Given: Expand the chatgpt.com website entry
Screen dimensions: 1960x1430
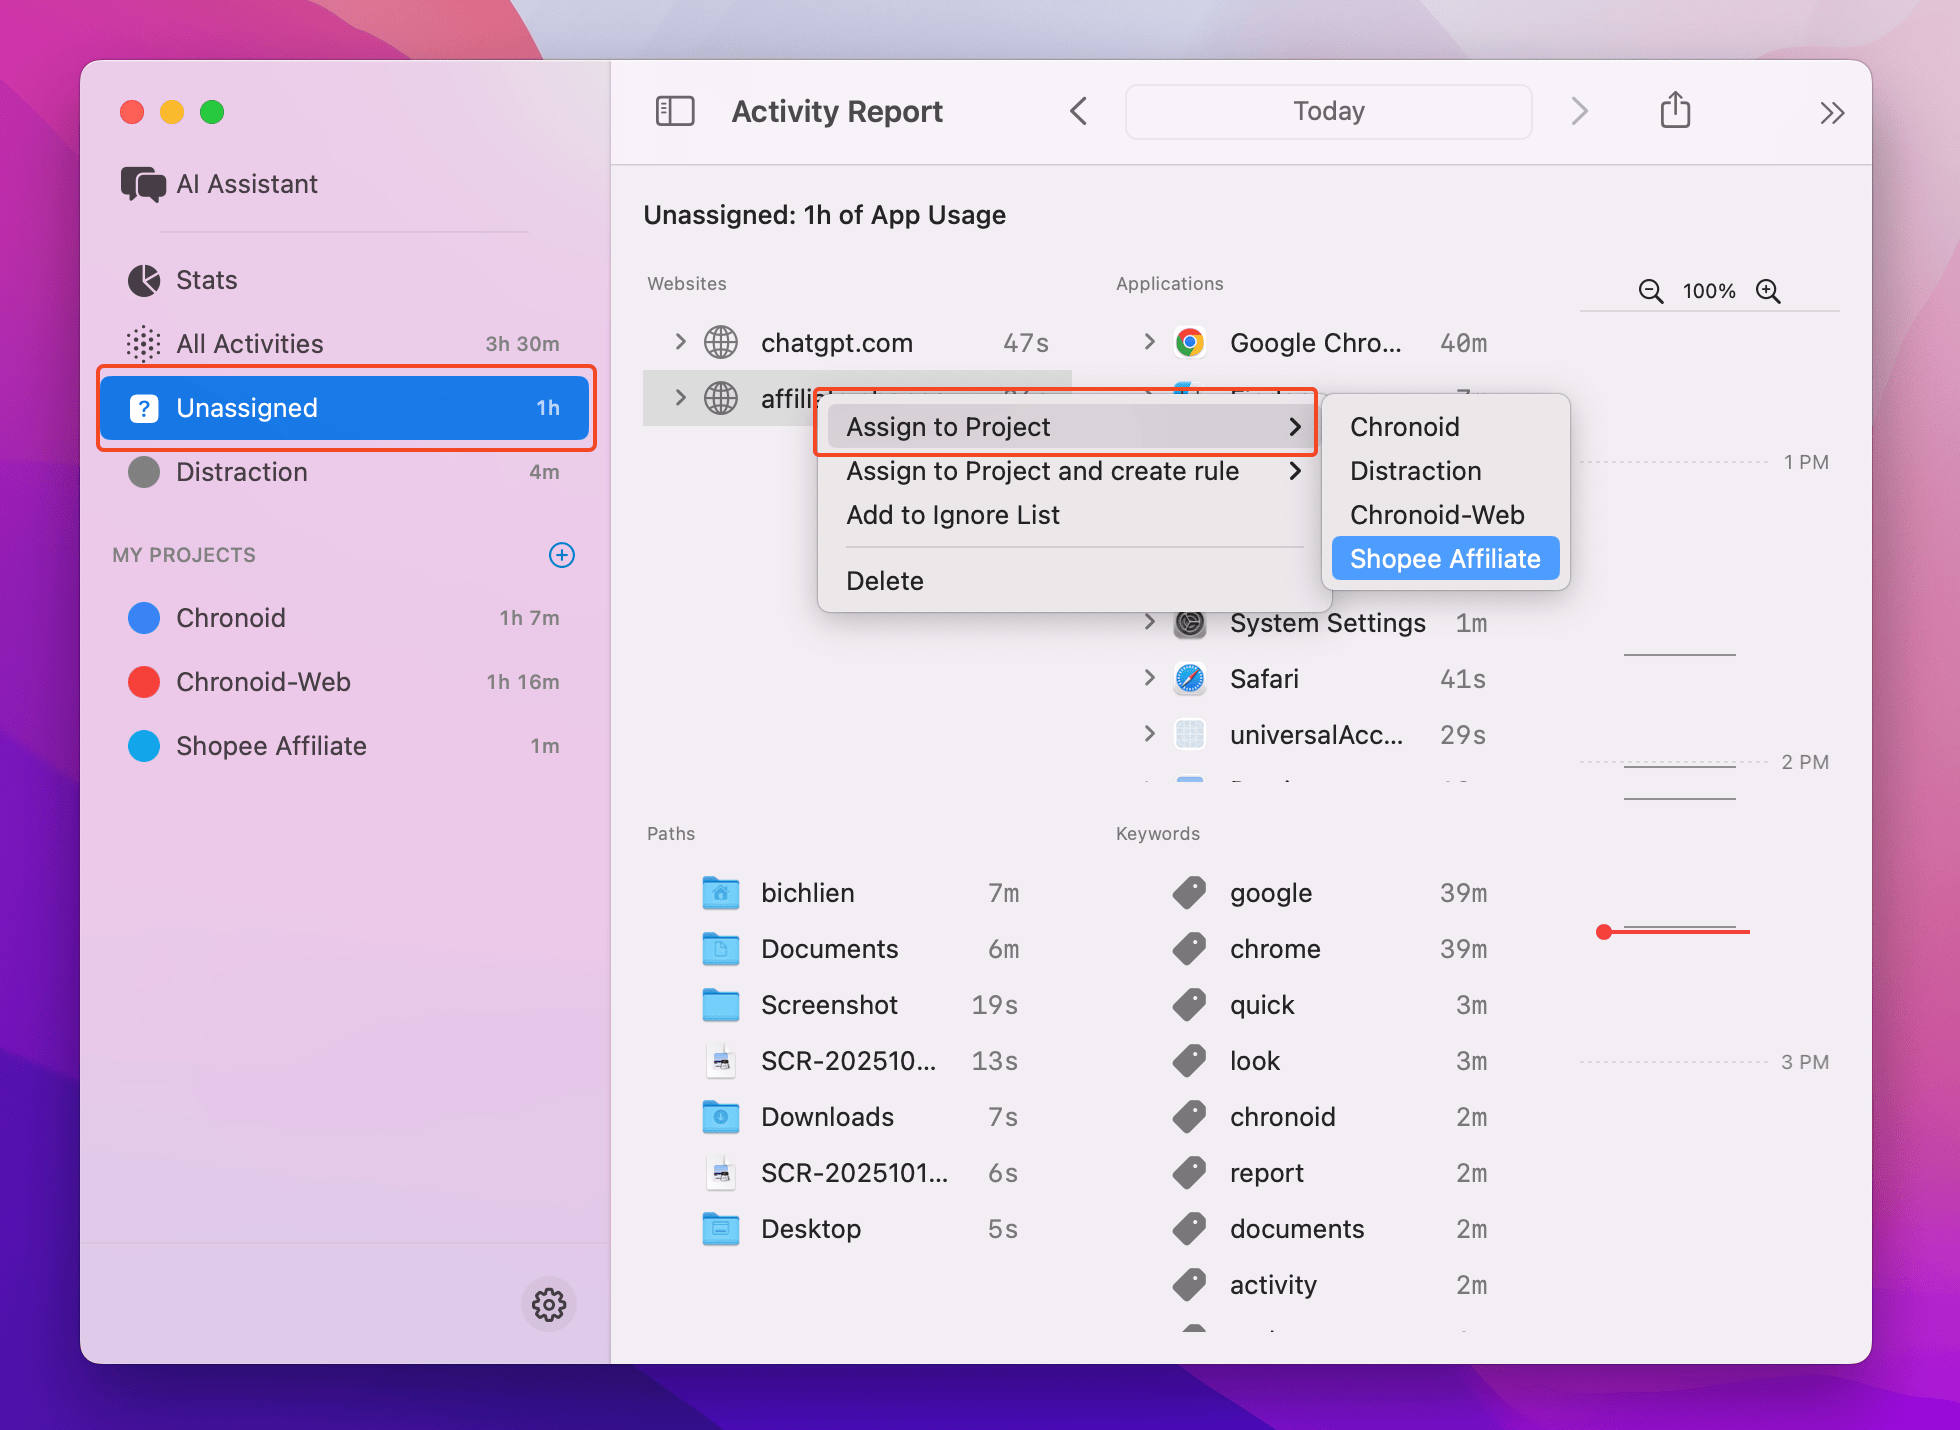Looking at the screenshot, I should [x=681, y=341].
